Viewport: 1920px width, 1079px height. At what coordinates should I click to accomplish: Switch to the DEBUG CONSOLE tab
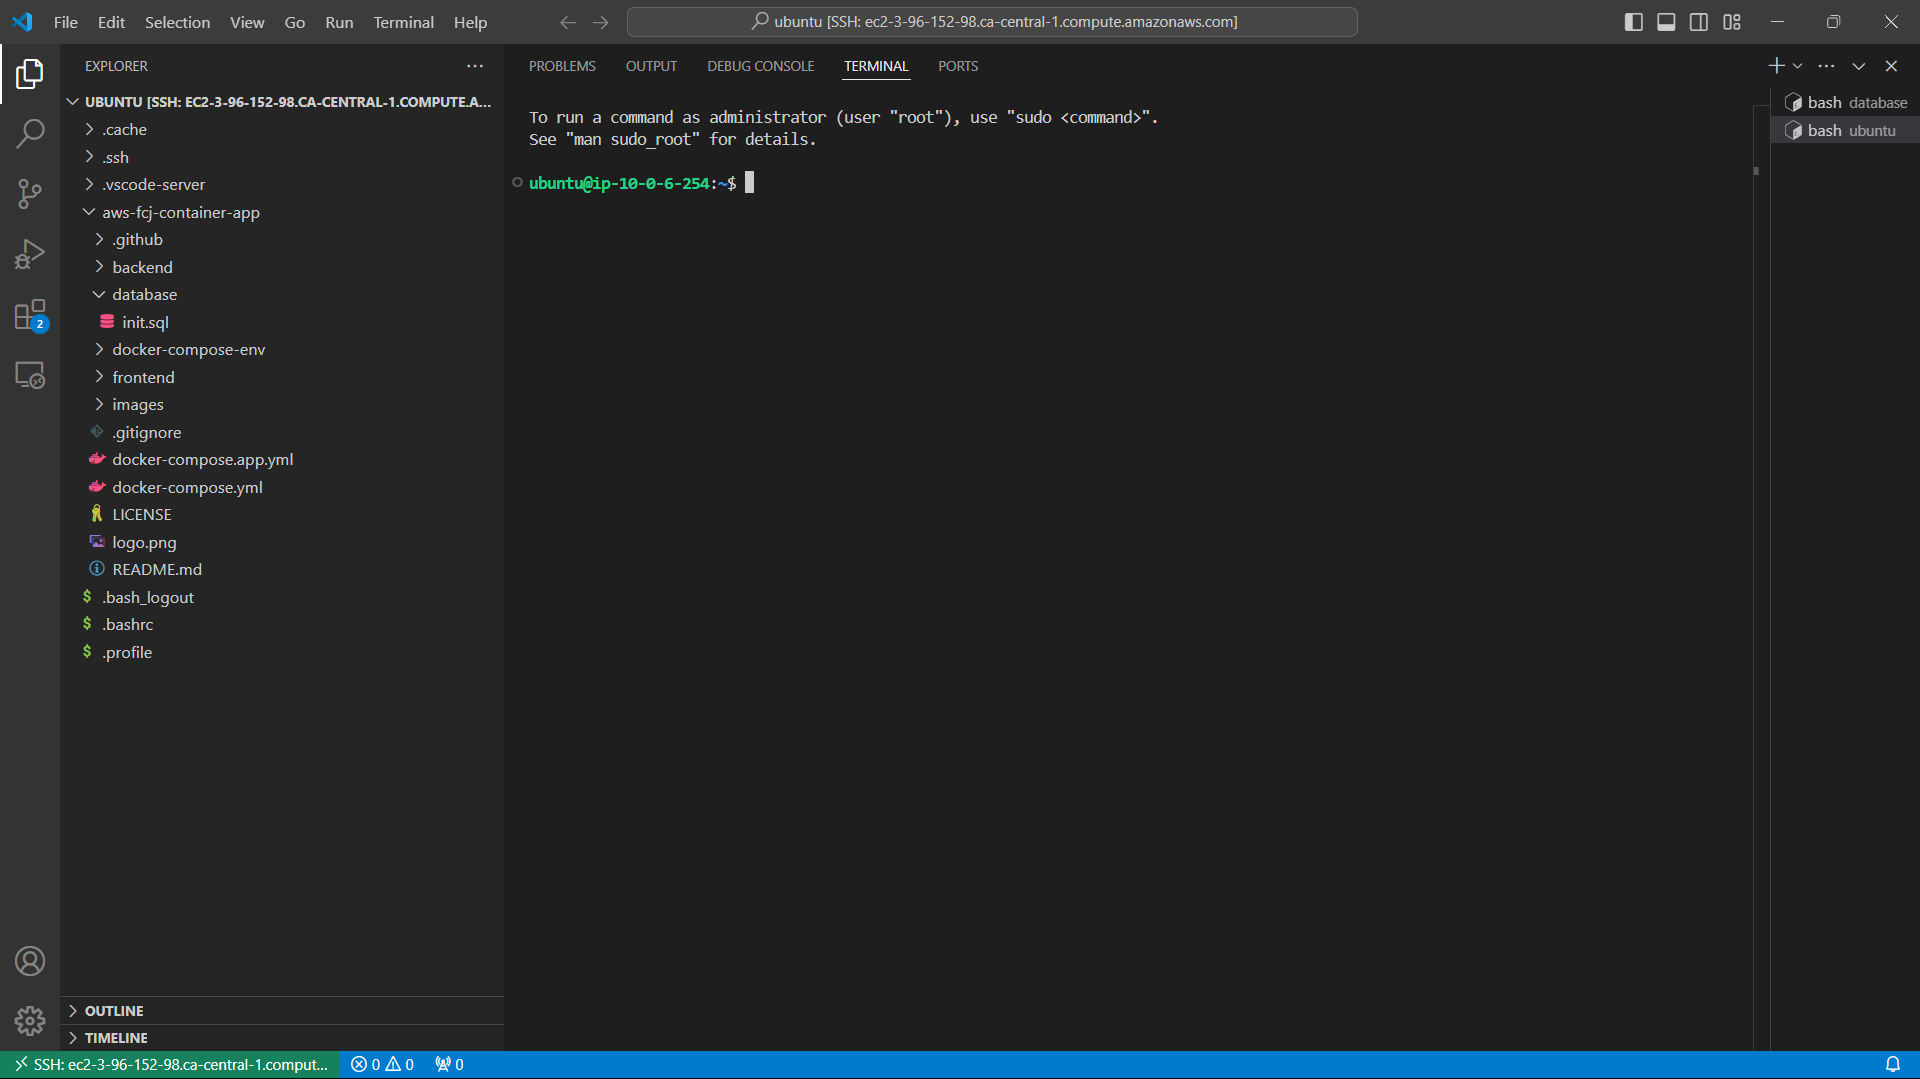(760, 66)
